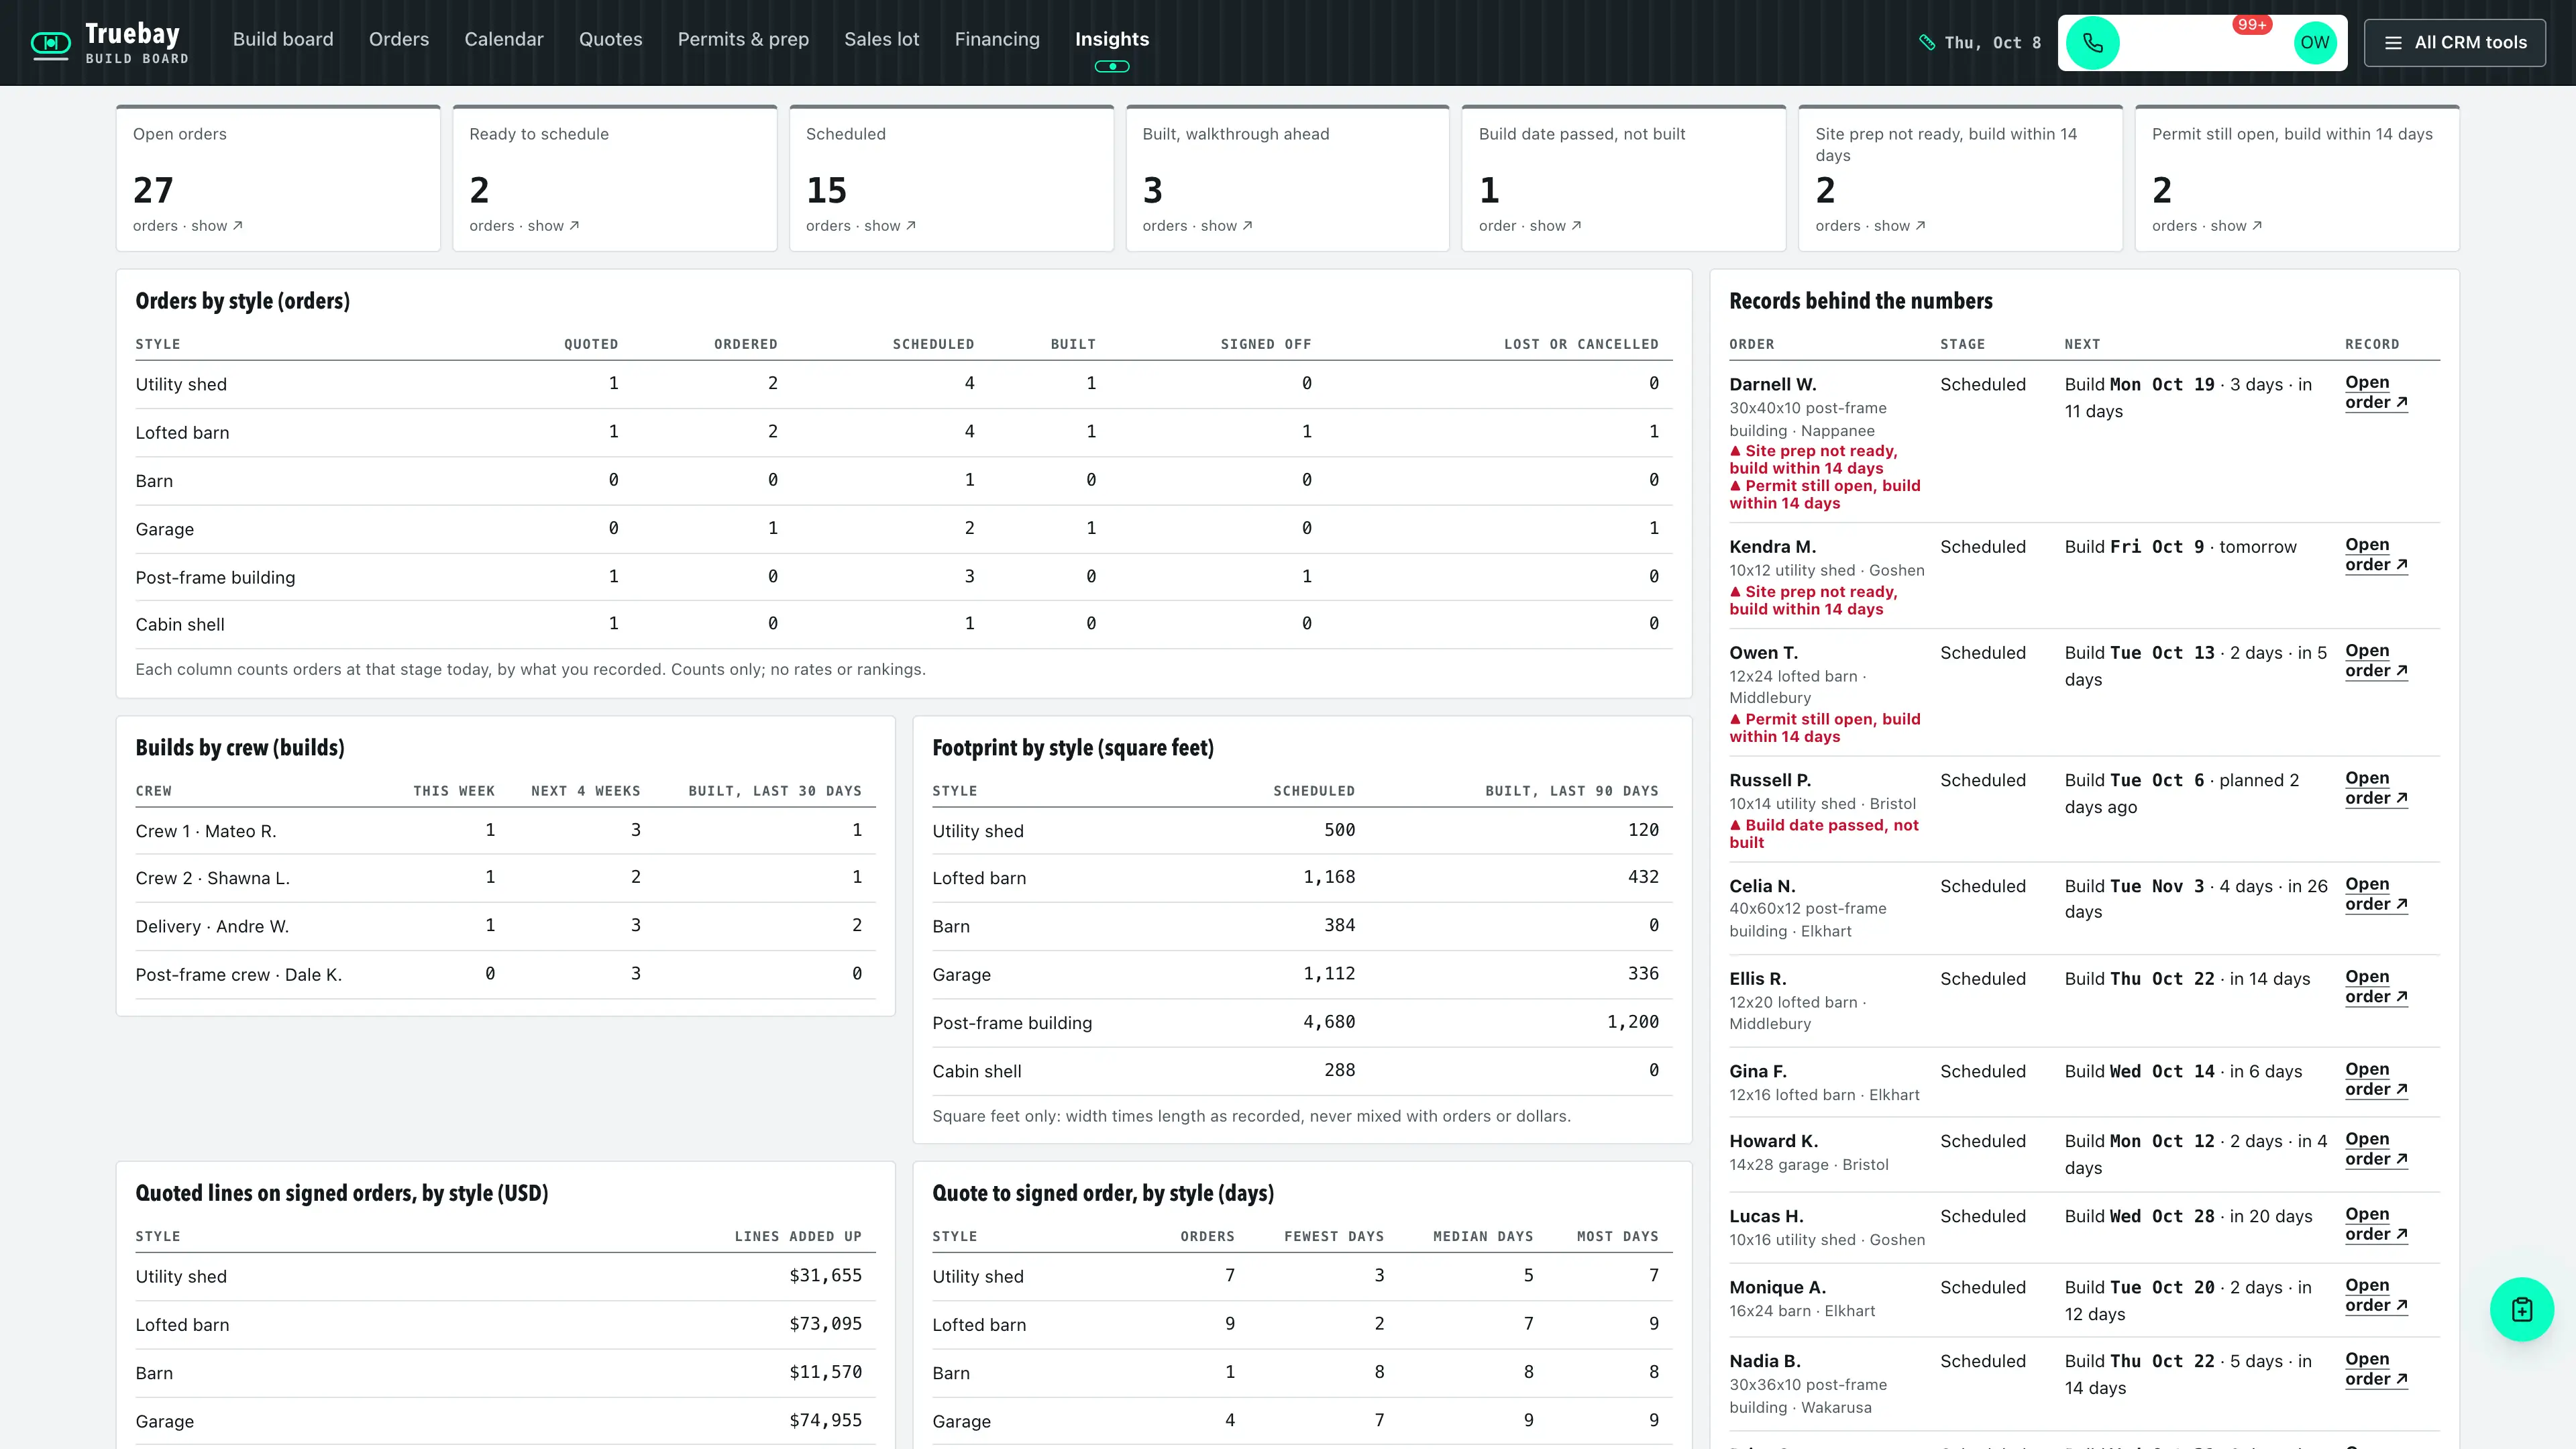The image size is (2576, 1449).
Task: Open Kendra M.'s order record
Action: (x=2376, y=554)
